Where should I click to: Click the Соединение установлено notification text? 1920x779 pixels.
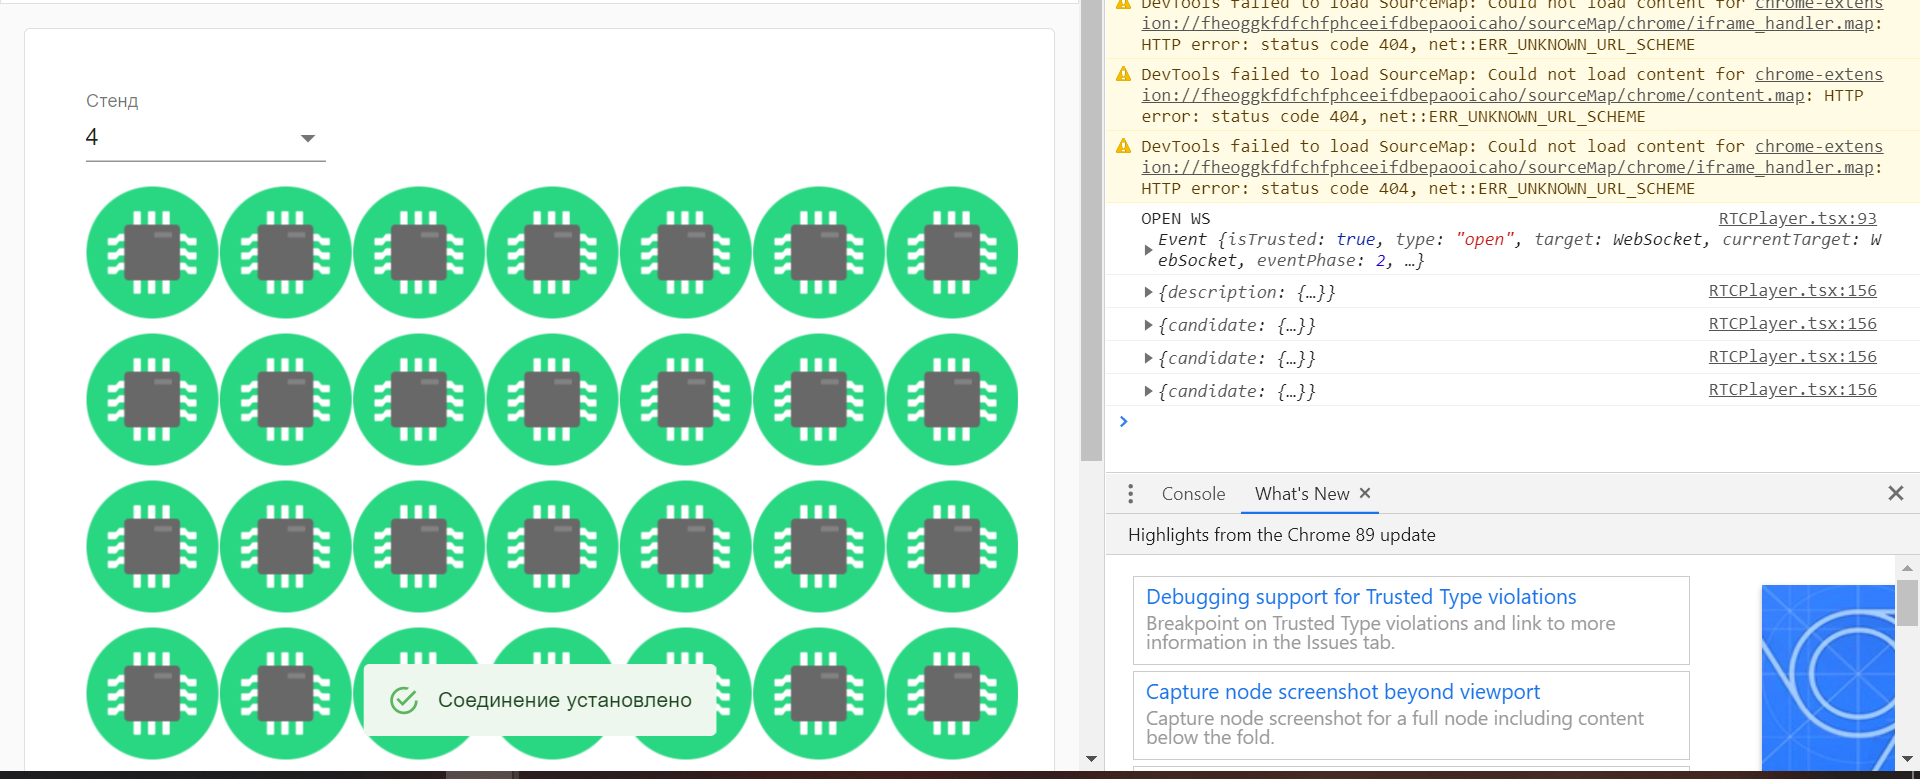[565, 700]
